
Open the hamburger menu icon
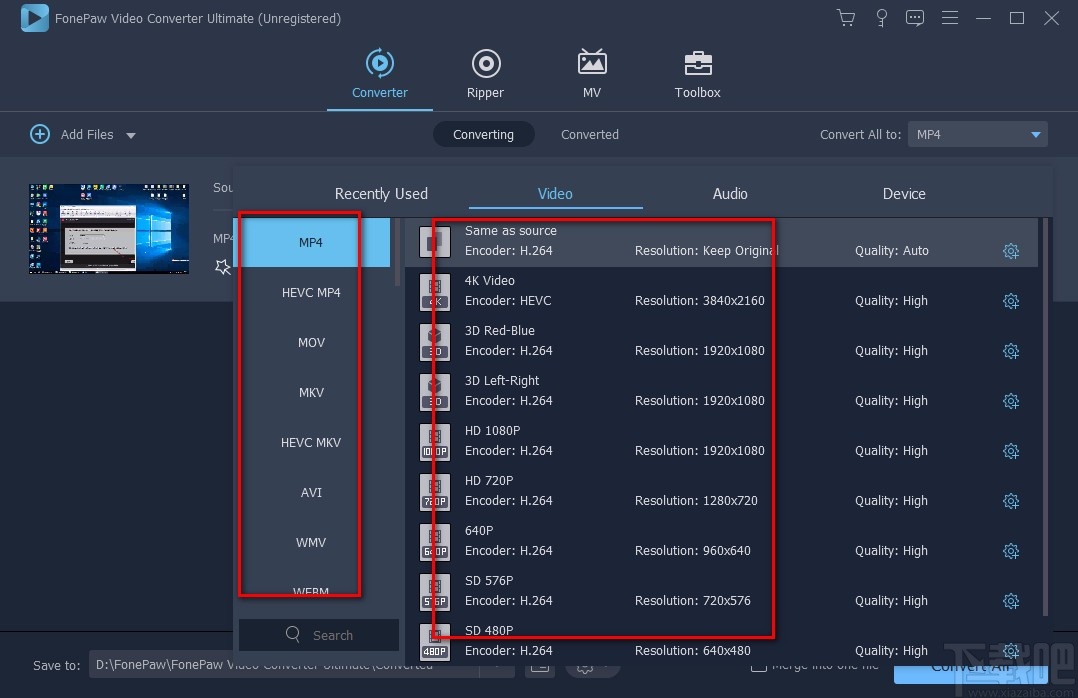pos(949,18)
